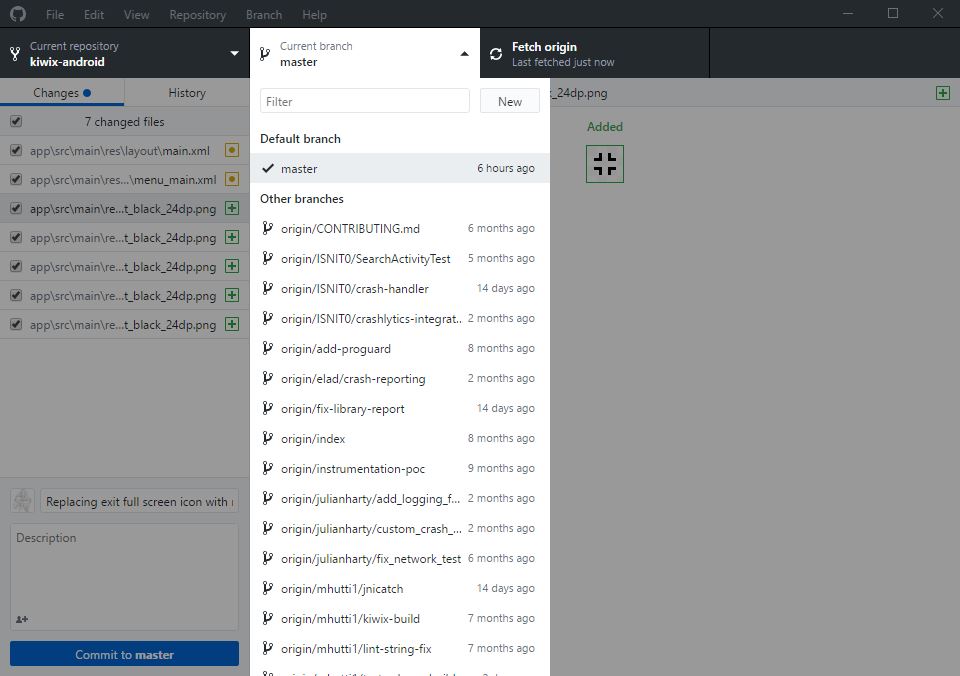Click the green added icon in diff header
This screenshot has width=960, height=676.
point(942,93)
